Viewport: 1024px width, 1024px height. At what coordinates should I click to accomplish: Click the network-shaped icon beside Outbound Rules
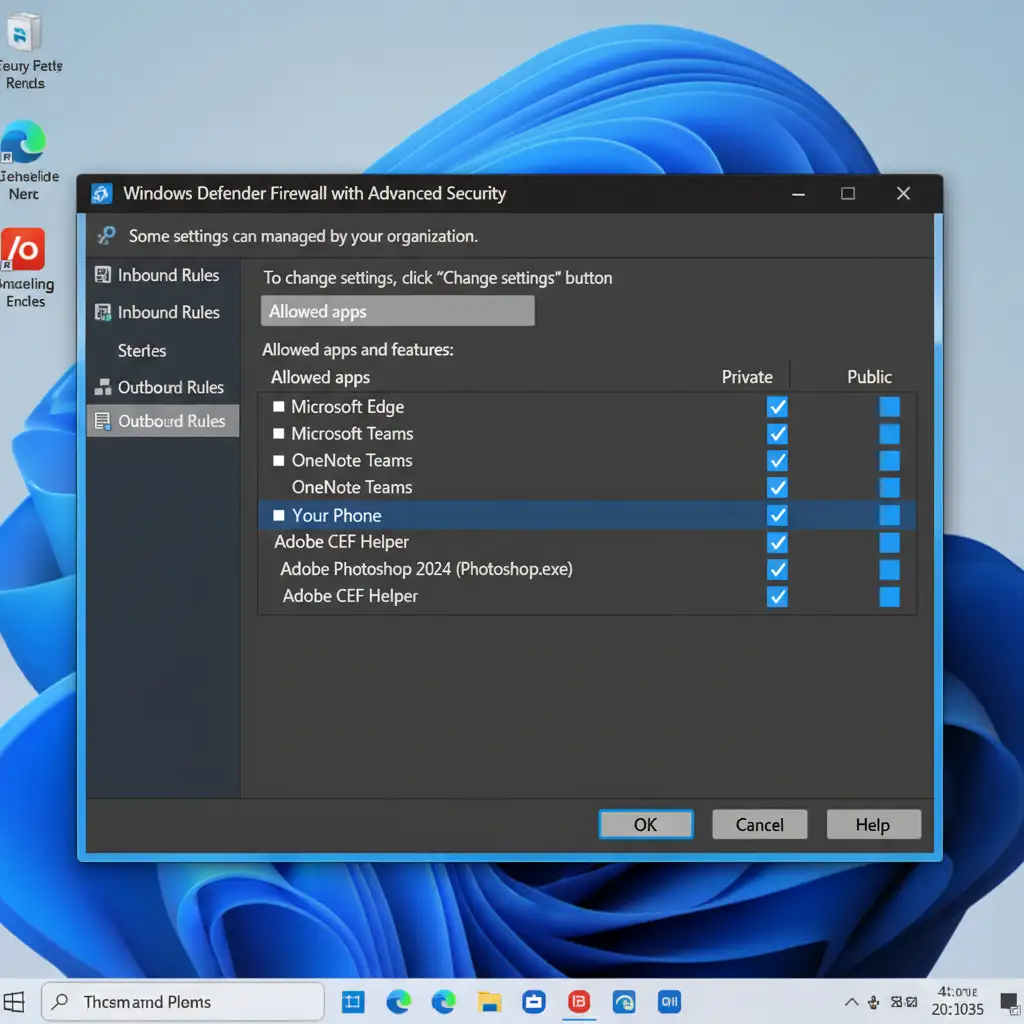click(x=102, y=387)
